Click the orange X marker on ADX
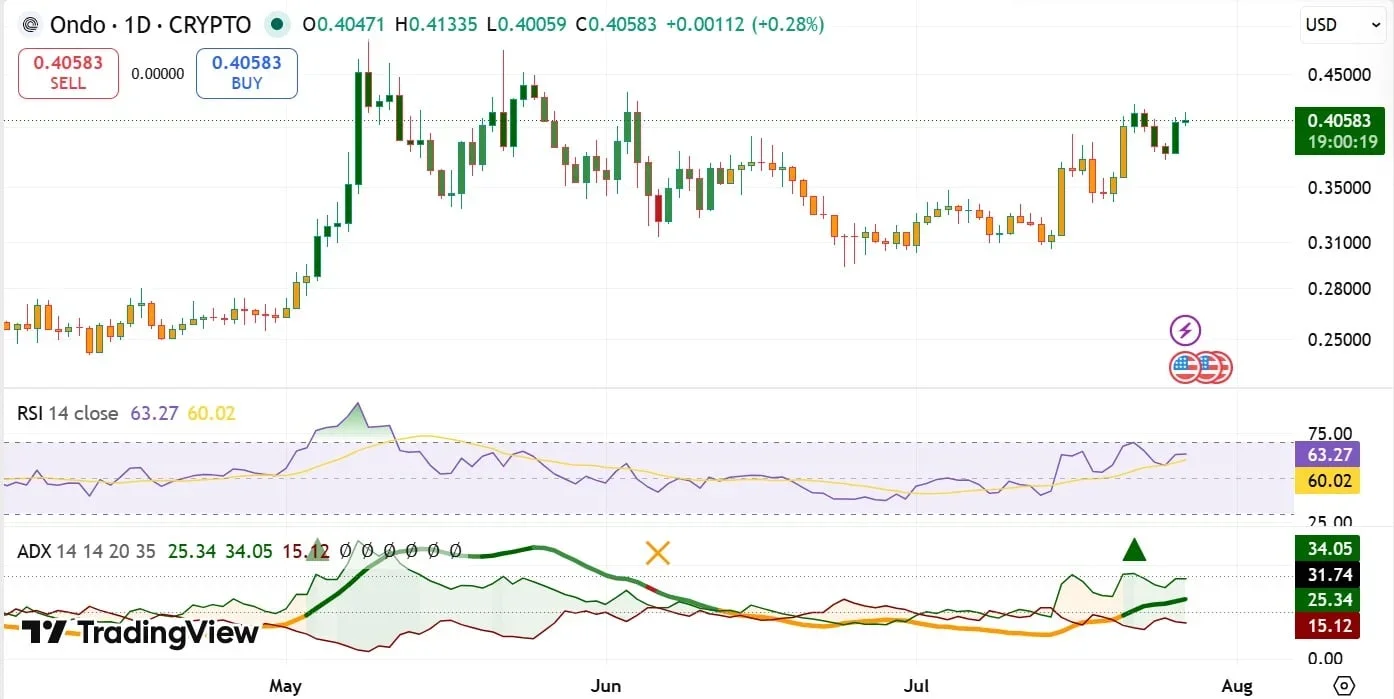 coord(657,552)
